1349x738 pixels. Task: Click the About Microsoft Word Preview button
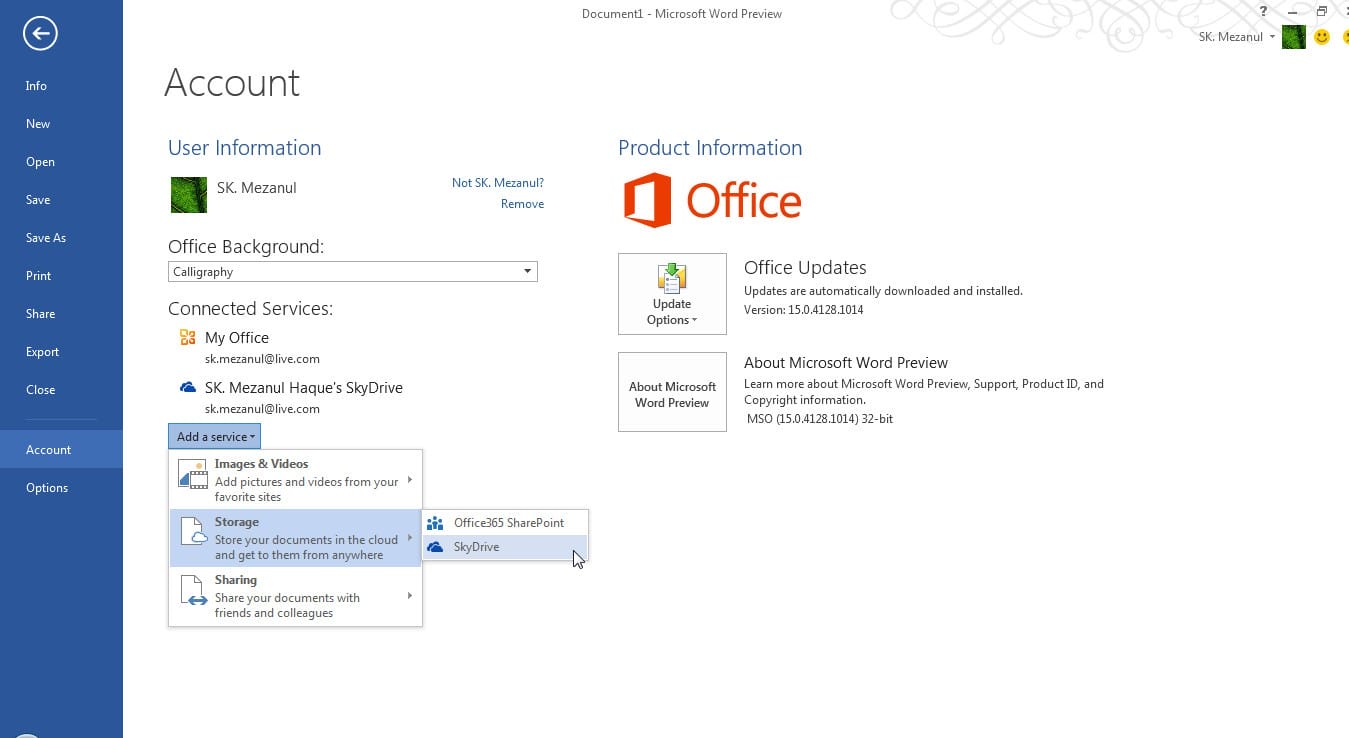[x=672, y=392]
